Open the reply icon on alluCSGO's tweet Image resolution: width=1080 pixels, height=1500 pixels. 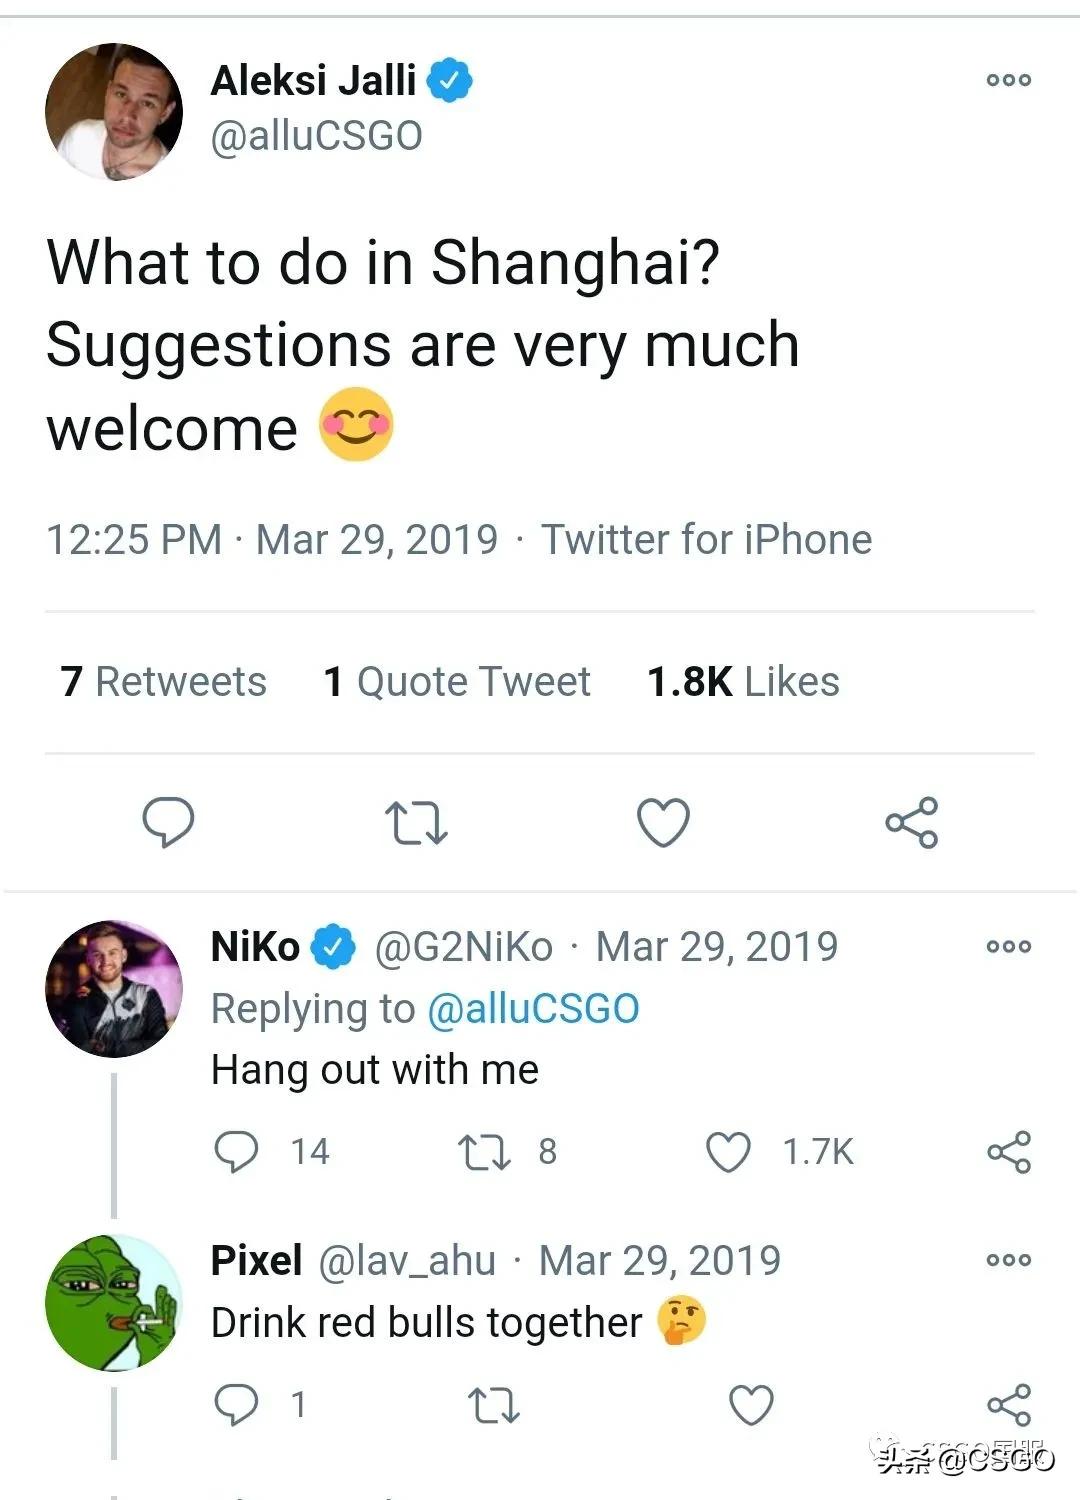click(170, 822)
